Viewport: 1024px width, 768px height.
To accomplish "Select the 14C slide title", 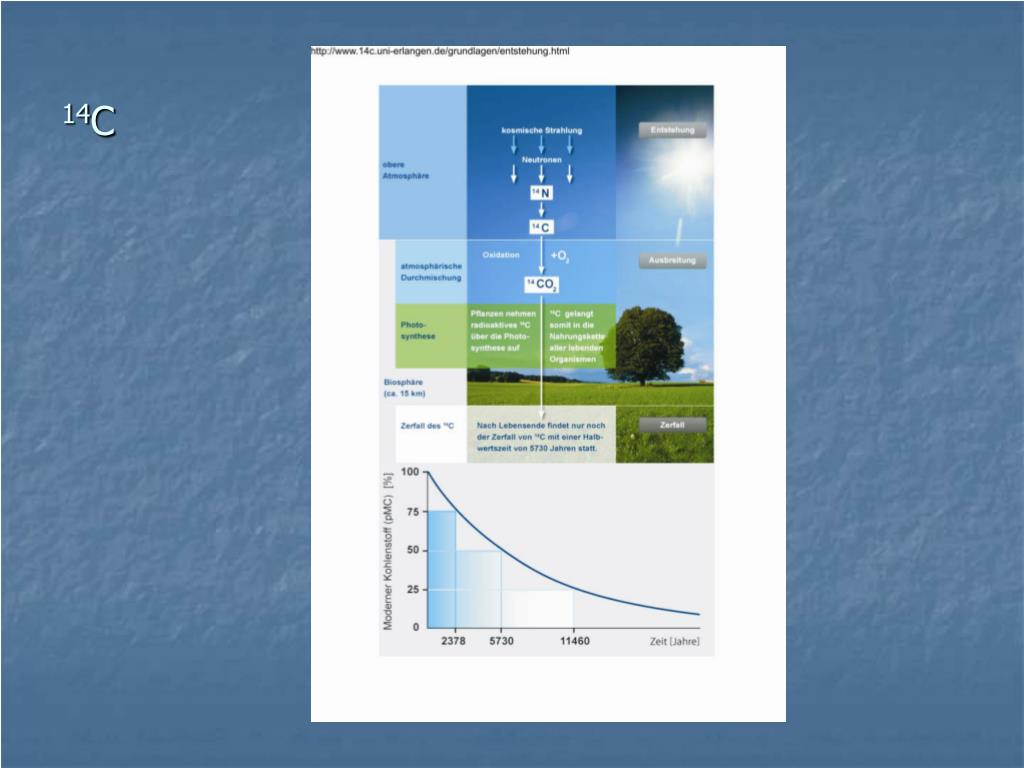I will 90,121.
